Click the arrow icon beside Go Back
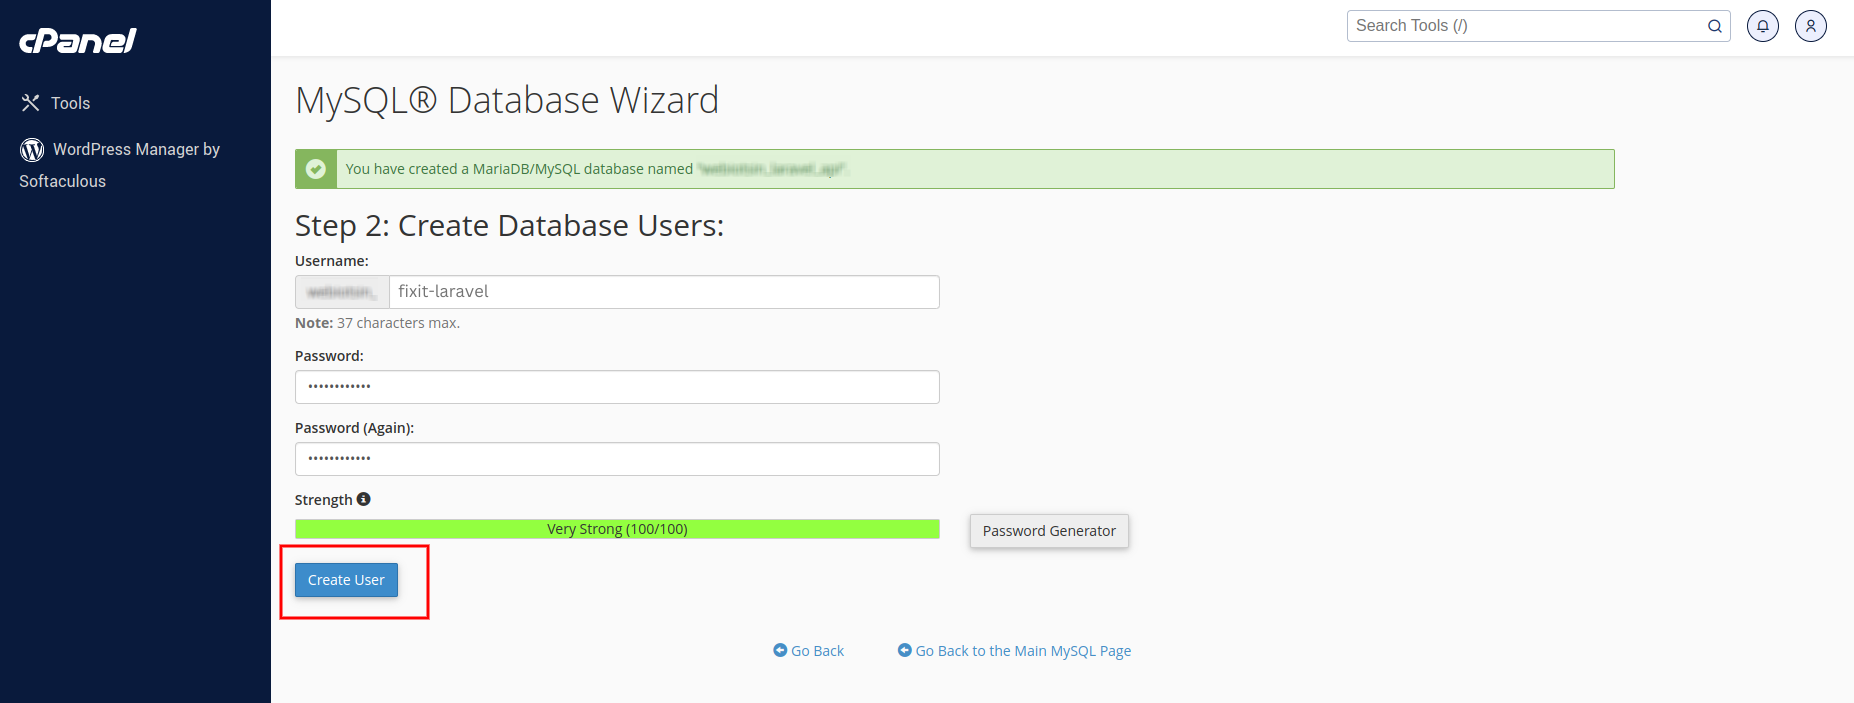 (780, 650)
